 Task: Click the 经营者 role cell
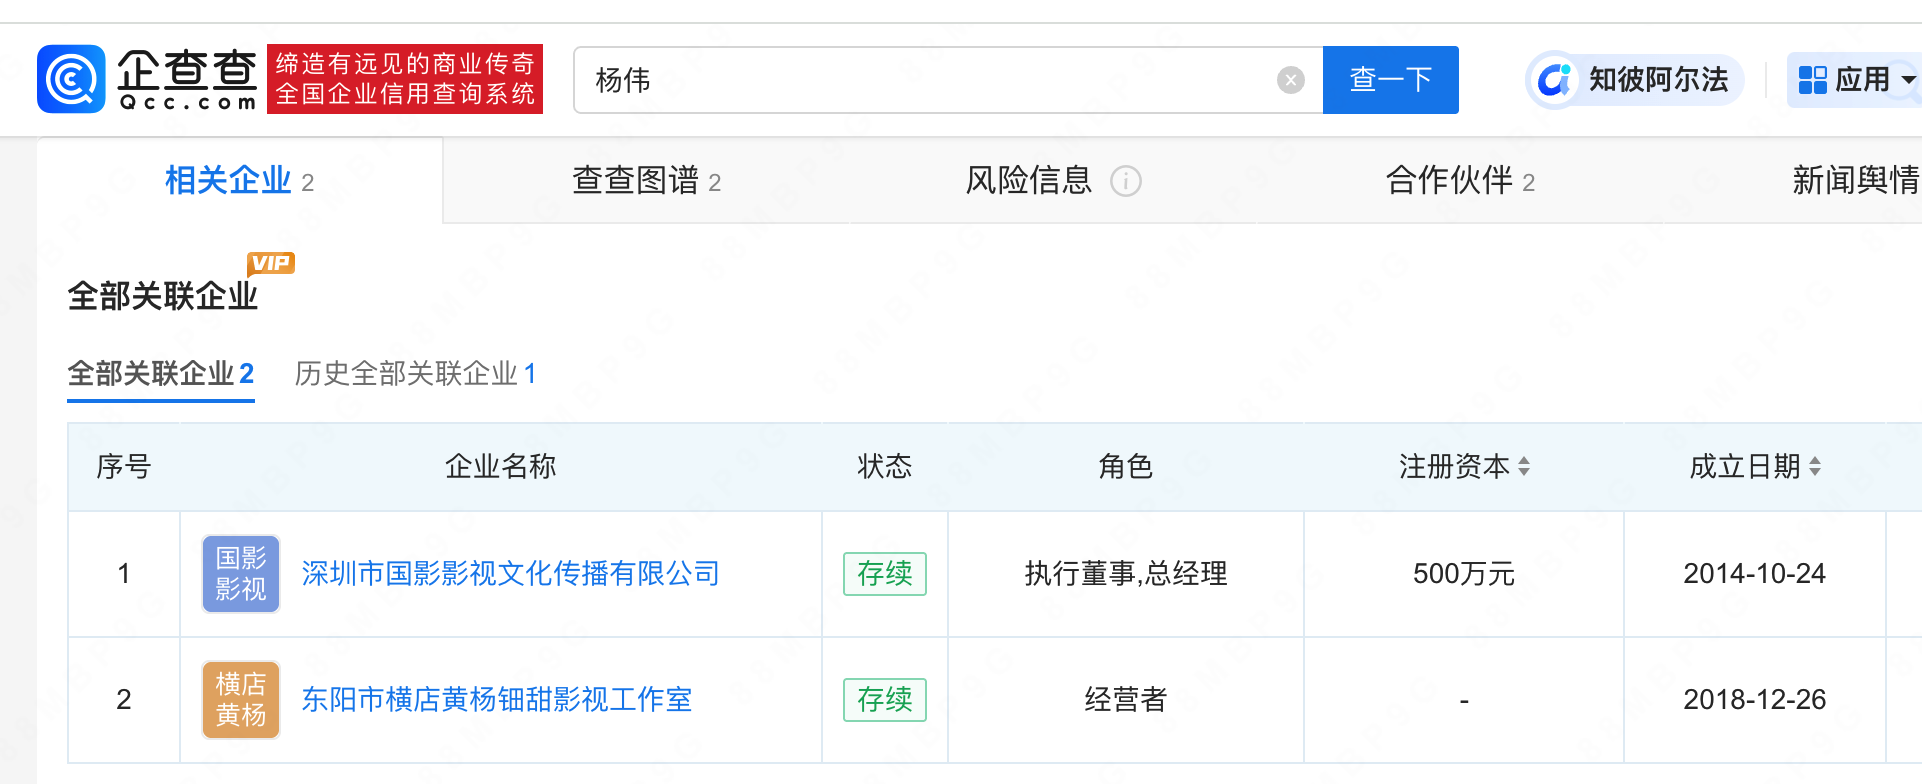pyautogui.click(x=1126, y=700)
